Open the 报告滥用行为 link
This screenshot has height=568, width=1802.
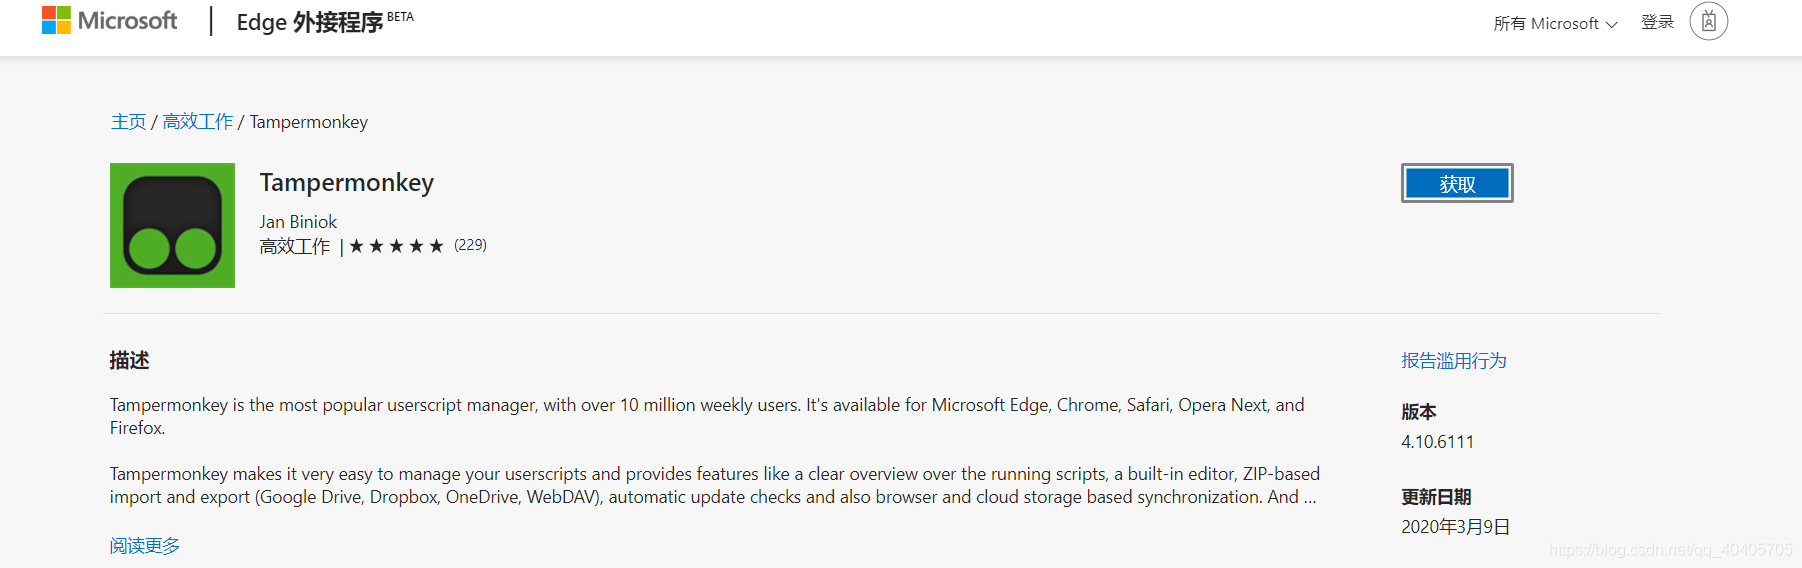(1454, 361)
